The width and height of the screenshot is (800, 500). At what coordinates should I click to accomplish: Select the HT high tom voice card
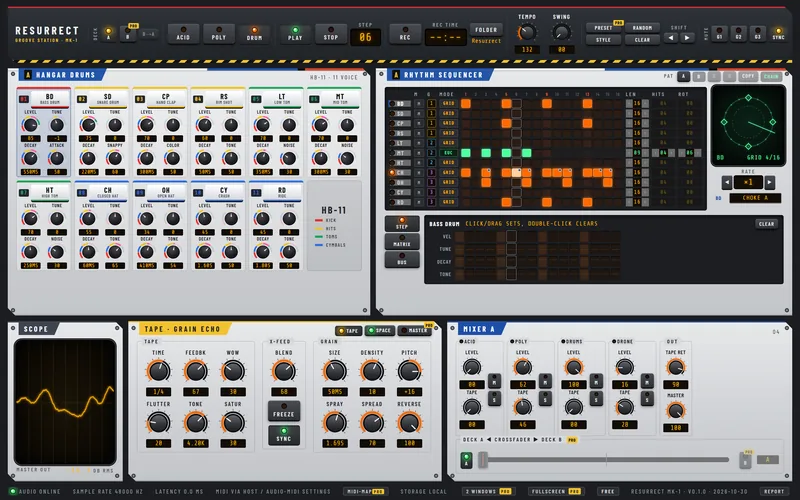(x=43, y=226)
